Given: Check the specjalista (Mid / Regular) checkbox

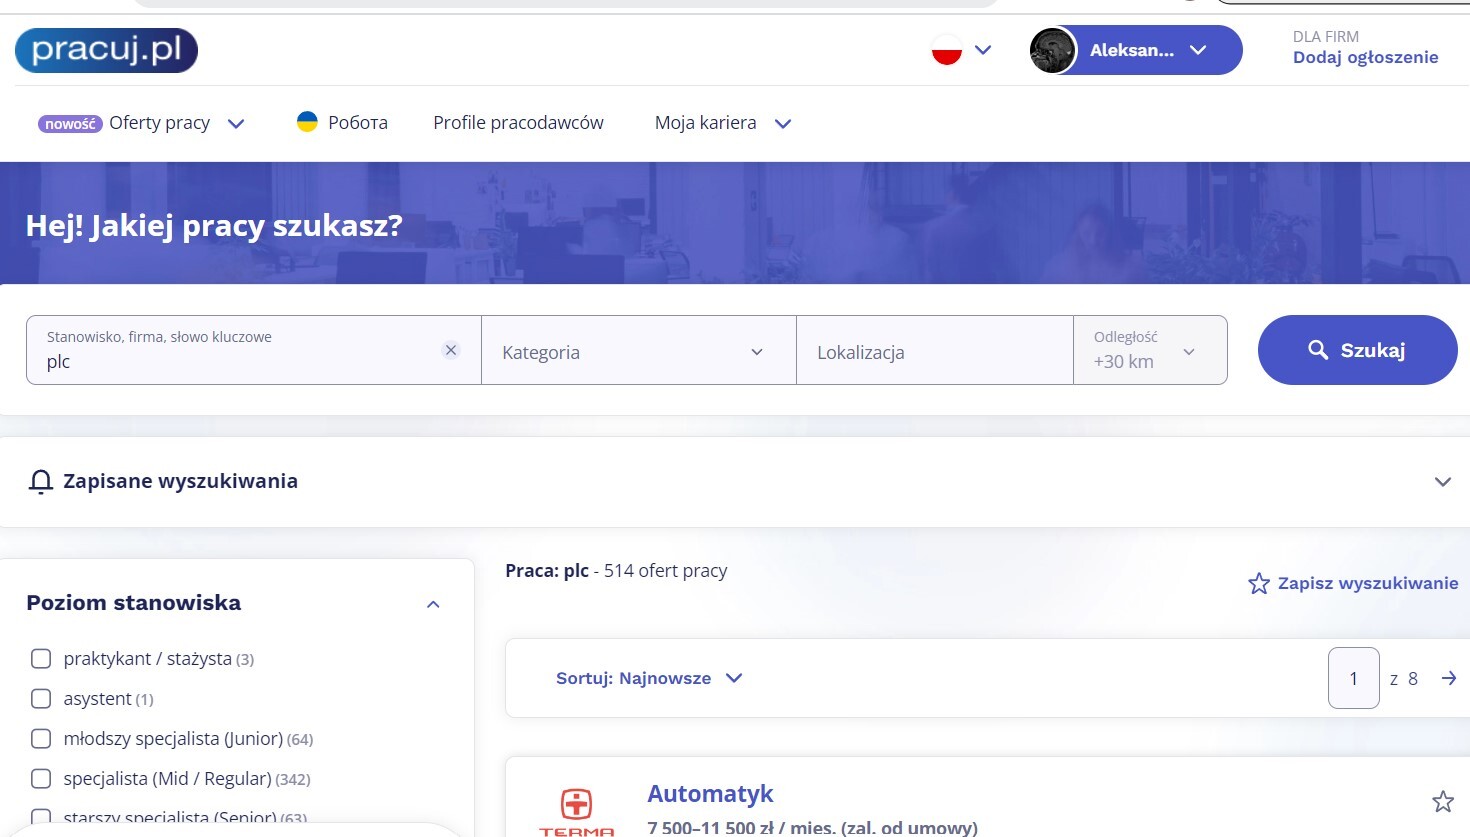Looking at the screenshot, I should pos(41,779).
